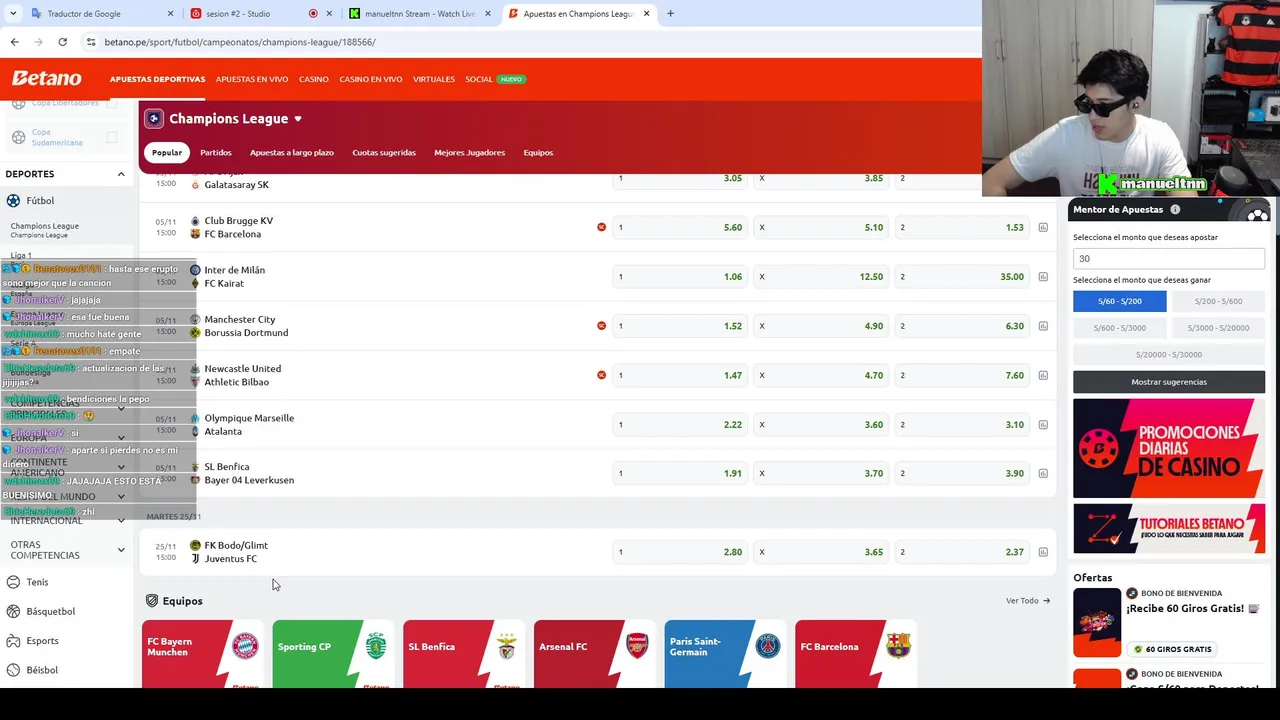Open stats icon for Club Brugge row
This screenshot has height=720, width=1280.
click(x=1043, y=228)
